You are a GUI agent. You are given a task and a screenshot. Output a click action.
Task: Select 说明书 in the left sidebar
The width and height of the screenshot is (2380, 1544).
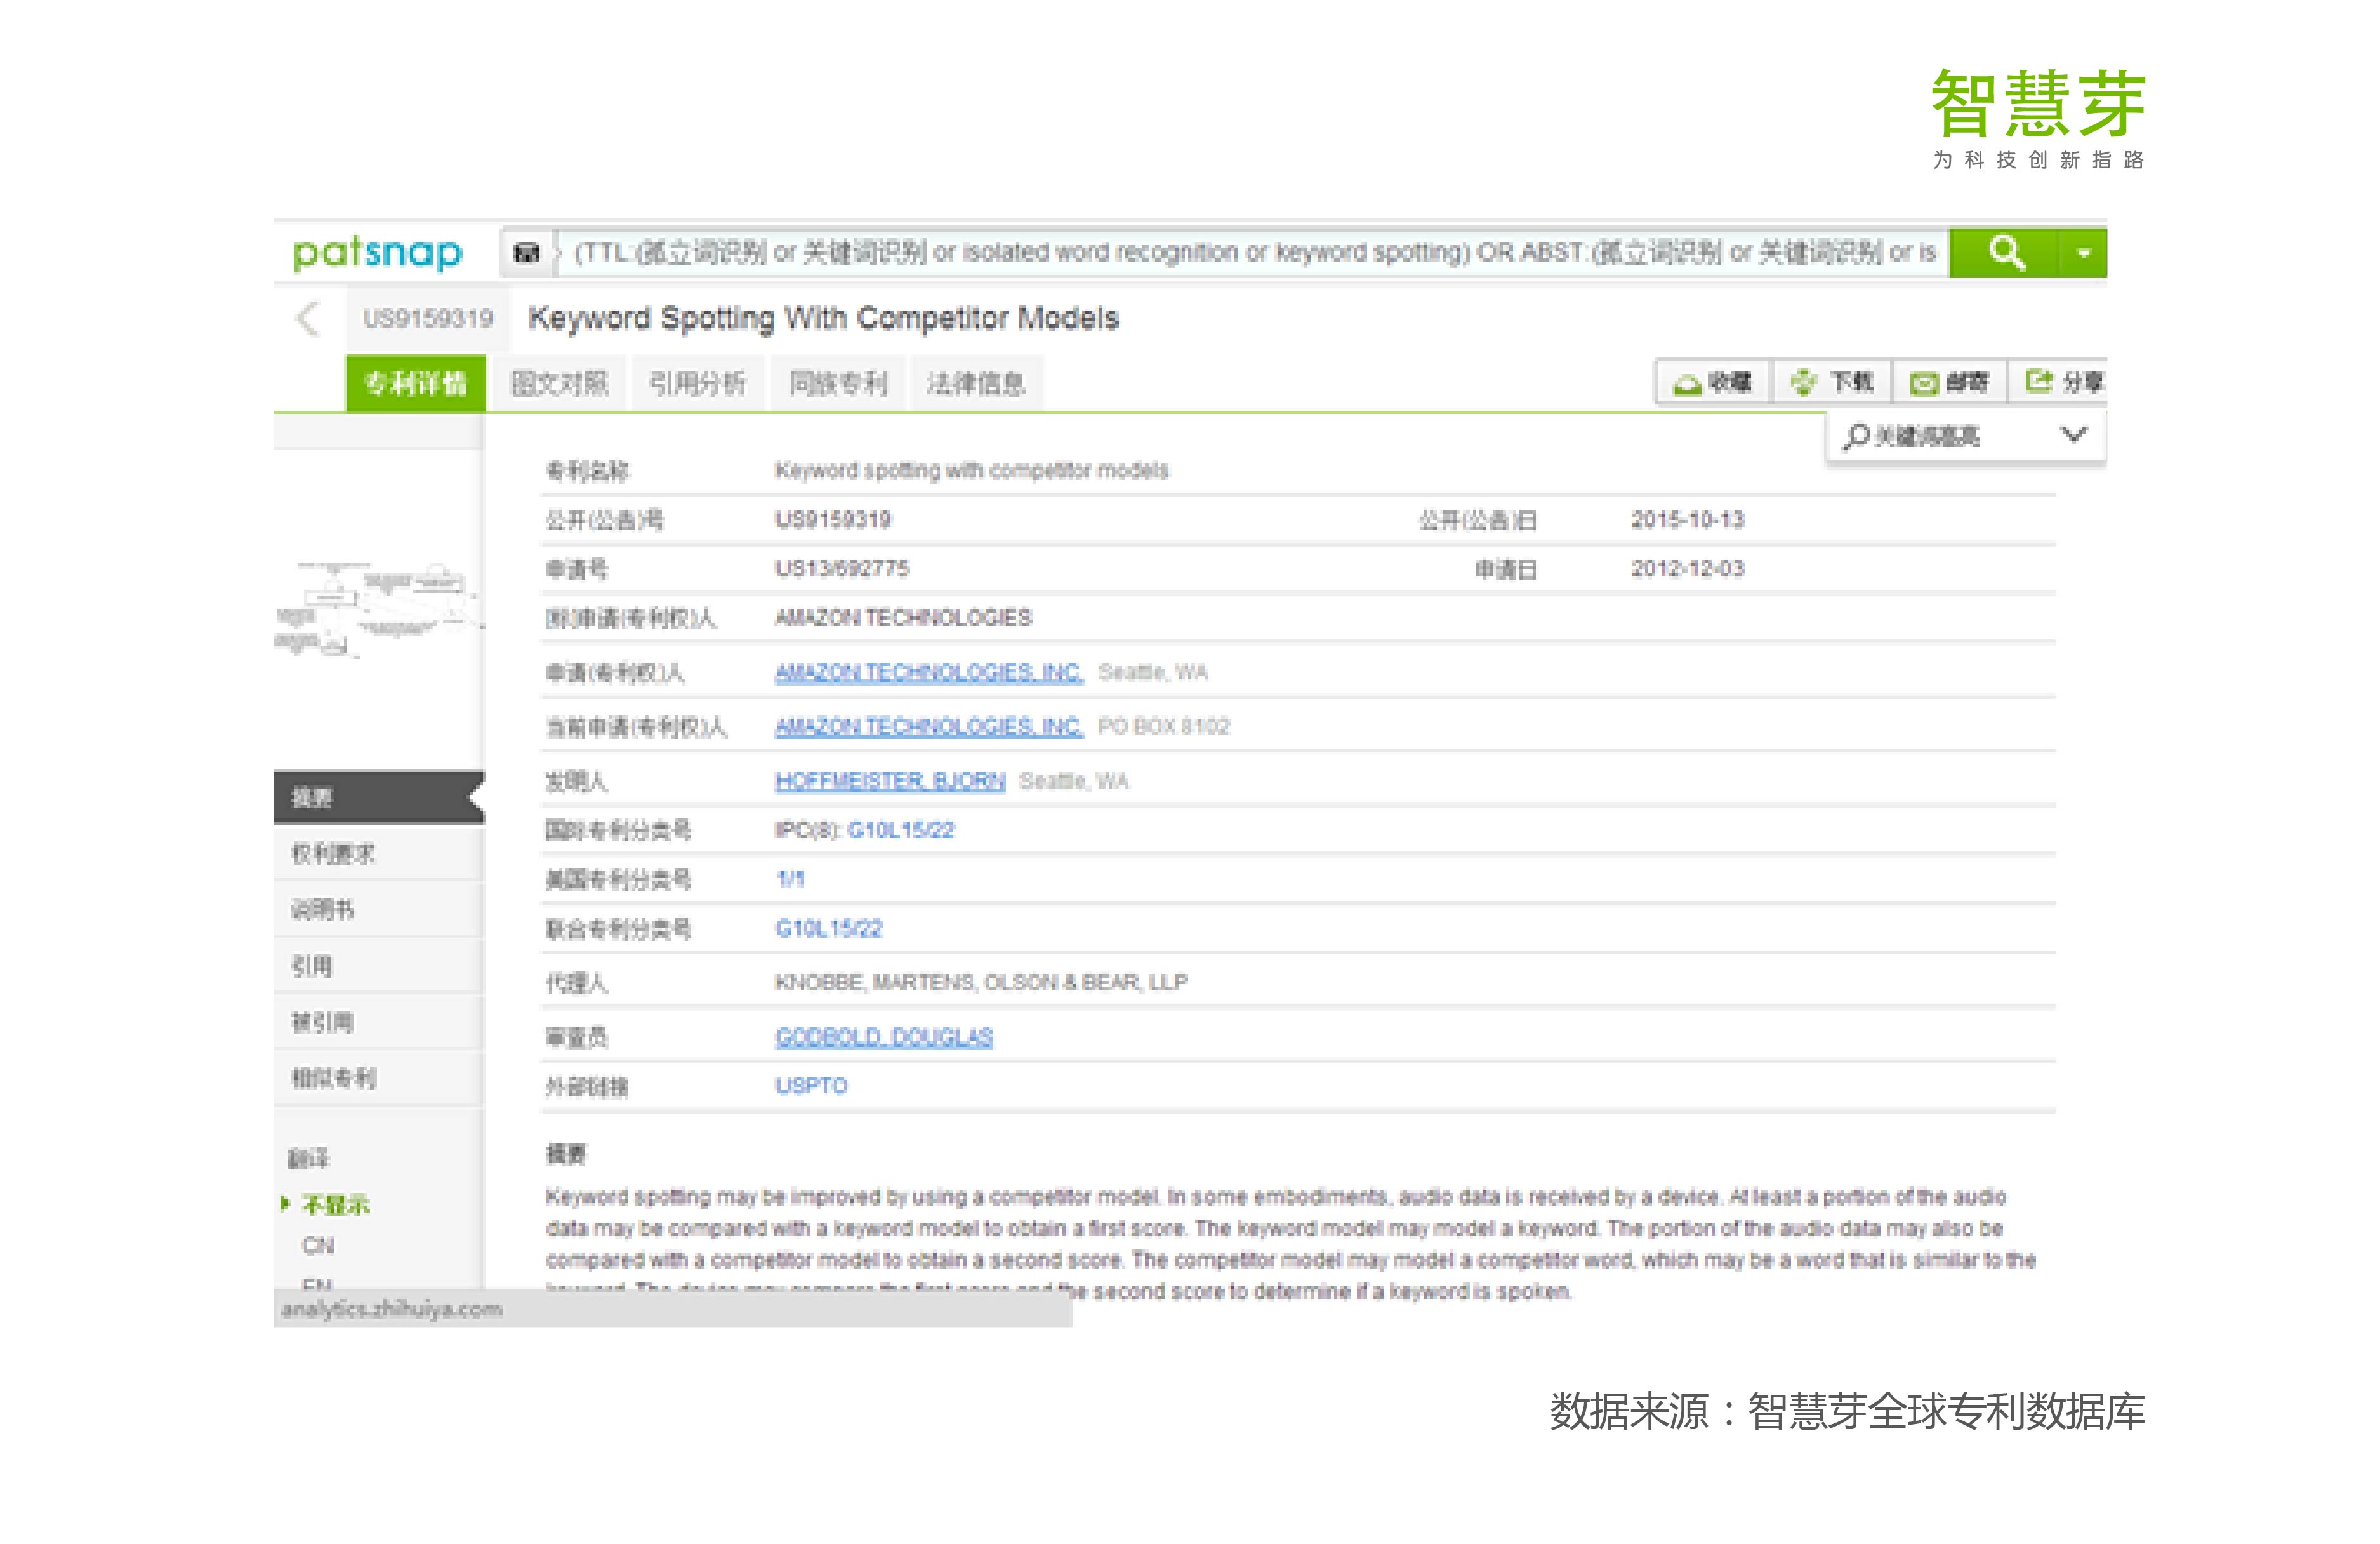(x=379, y=909)
